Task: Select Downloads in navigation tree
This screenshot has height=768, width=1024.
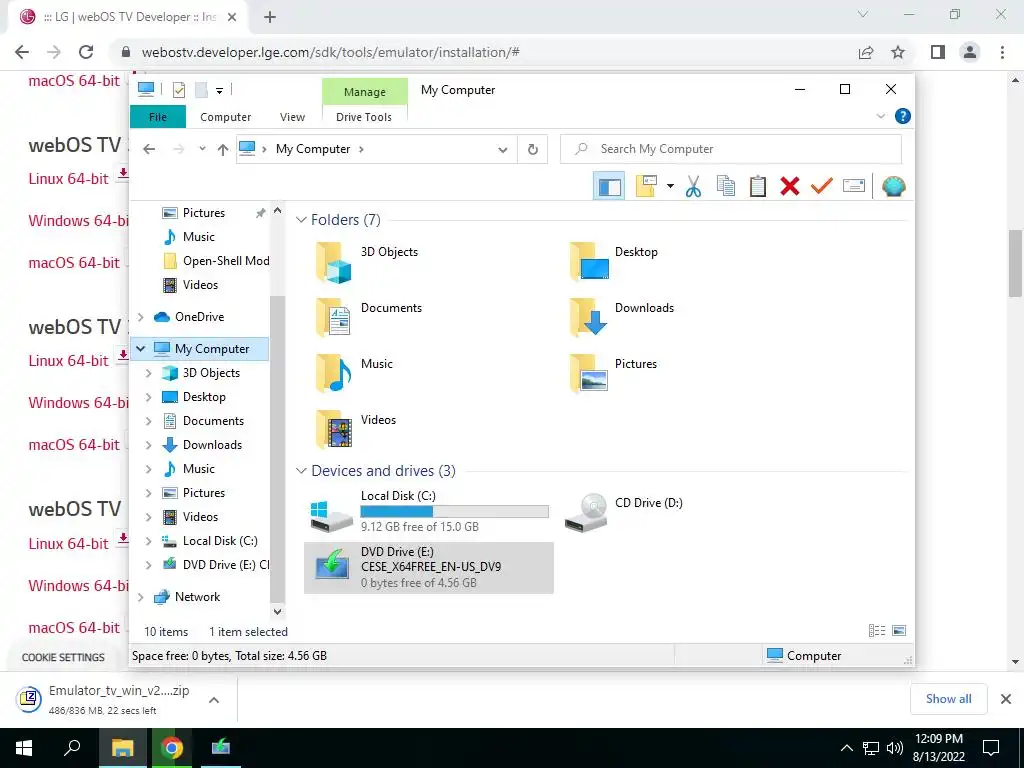Action: [x=202, y=445]
